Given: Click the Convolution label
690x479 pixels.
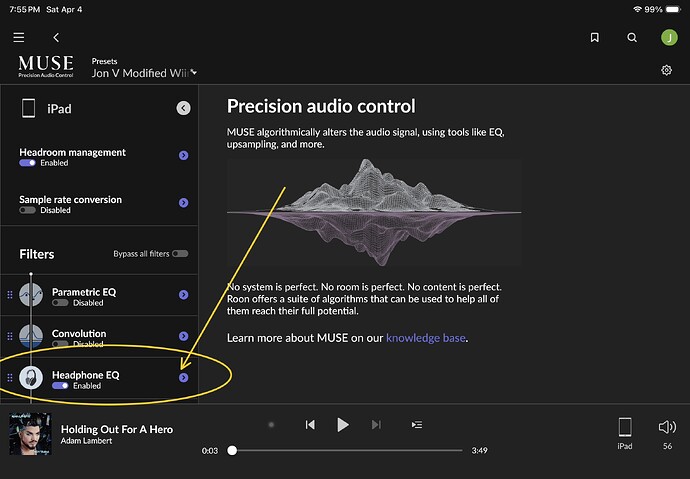Looking at the screenshot, I should point(79,333).
